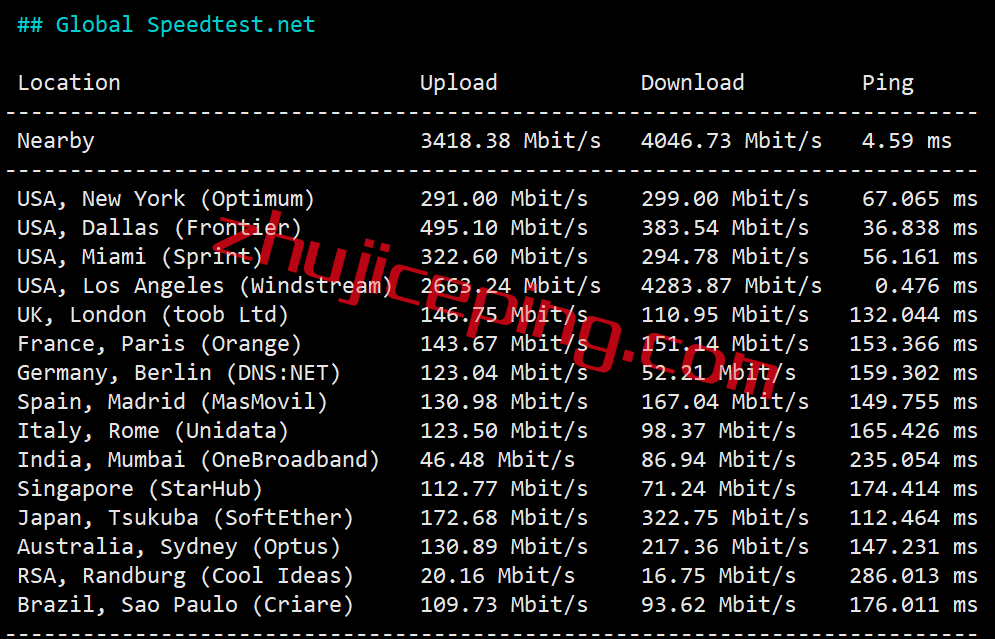Select Dallas upload 495.10 Mbit/s
The image size is (995, 639).
(504, 228)
